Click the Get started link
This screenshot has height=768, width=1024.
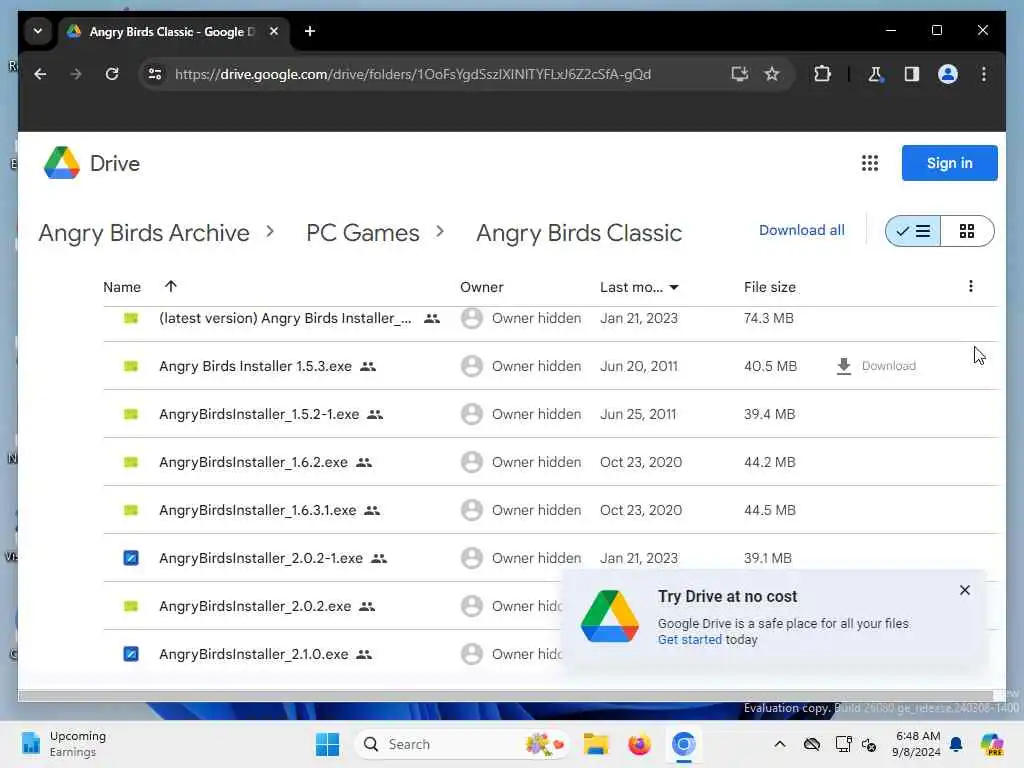(x=690, y=639)
